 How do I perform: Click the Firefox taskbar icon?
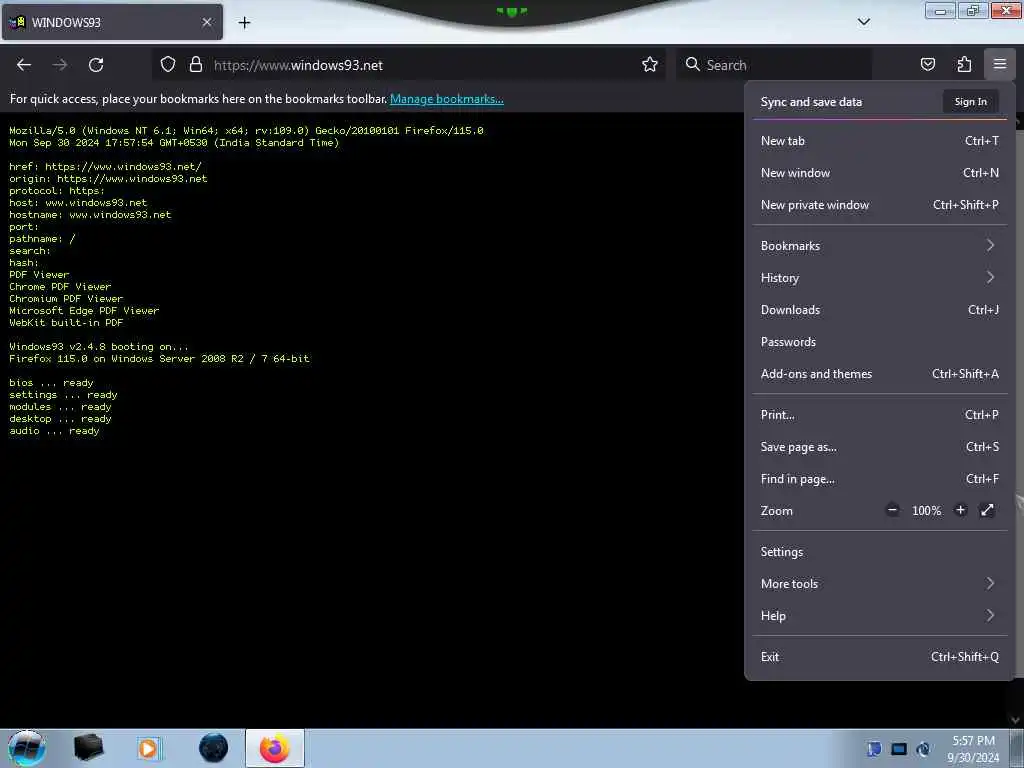(x=275, y=748)
